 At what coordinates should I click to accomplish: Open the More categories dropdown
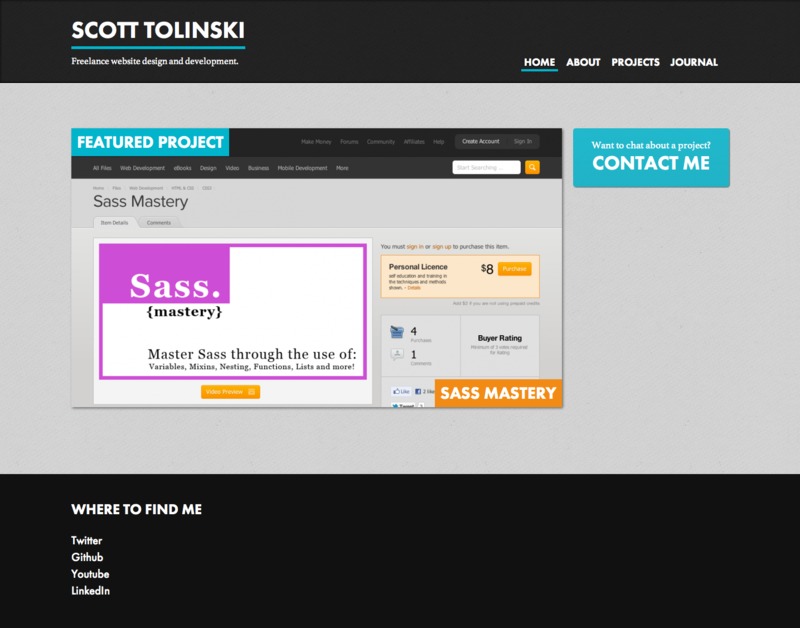pos(341,167)
